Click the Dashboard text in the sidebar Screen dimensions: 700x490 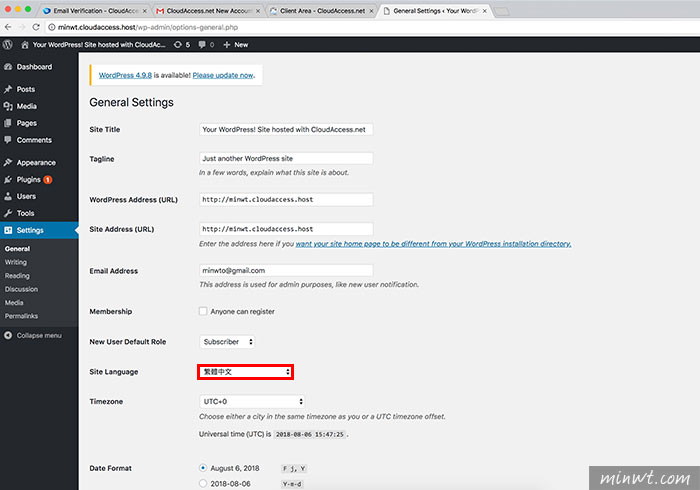click(x=34, y=67)
